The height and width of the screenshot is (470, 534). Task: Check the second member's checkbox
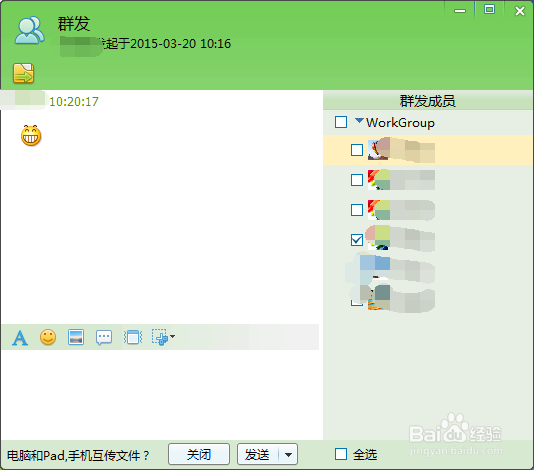[x=357, y=180]
